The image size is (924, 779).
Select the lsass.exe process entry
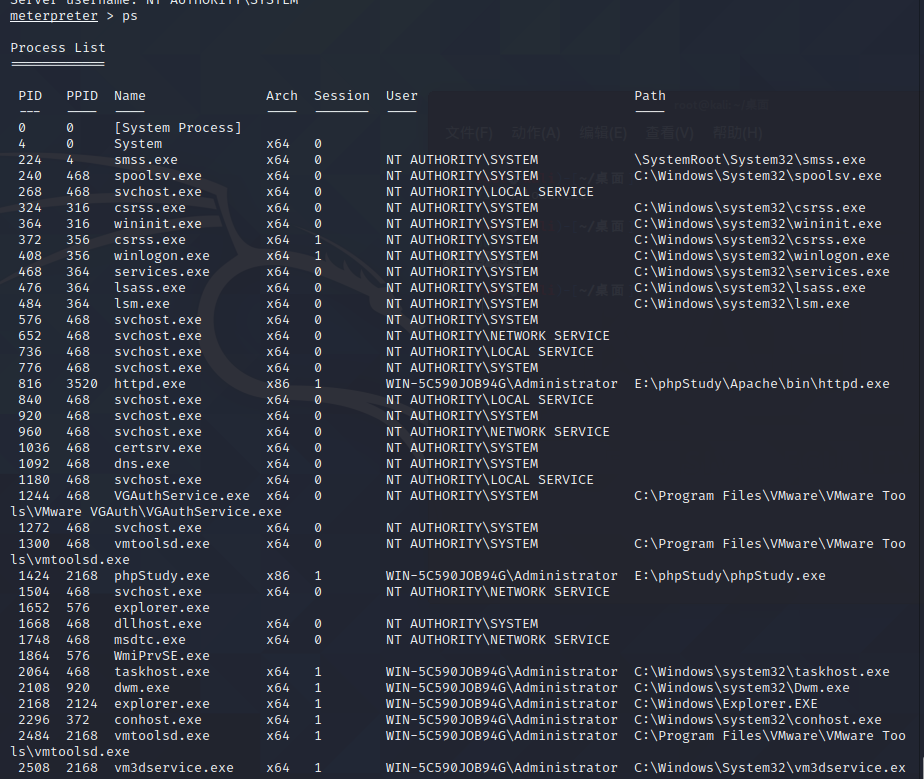tap(149, 287)
